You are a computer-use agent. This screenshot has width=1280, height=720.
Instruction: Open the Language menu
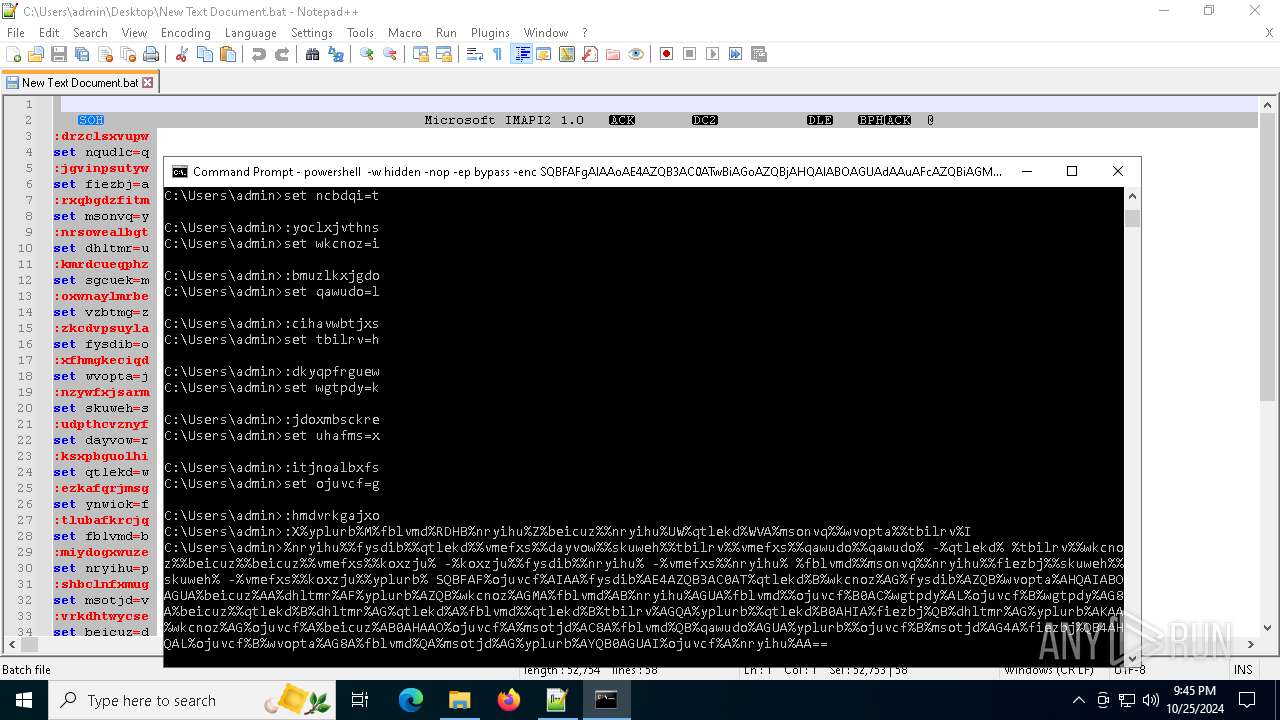(x=251, y=33)
